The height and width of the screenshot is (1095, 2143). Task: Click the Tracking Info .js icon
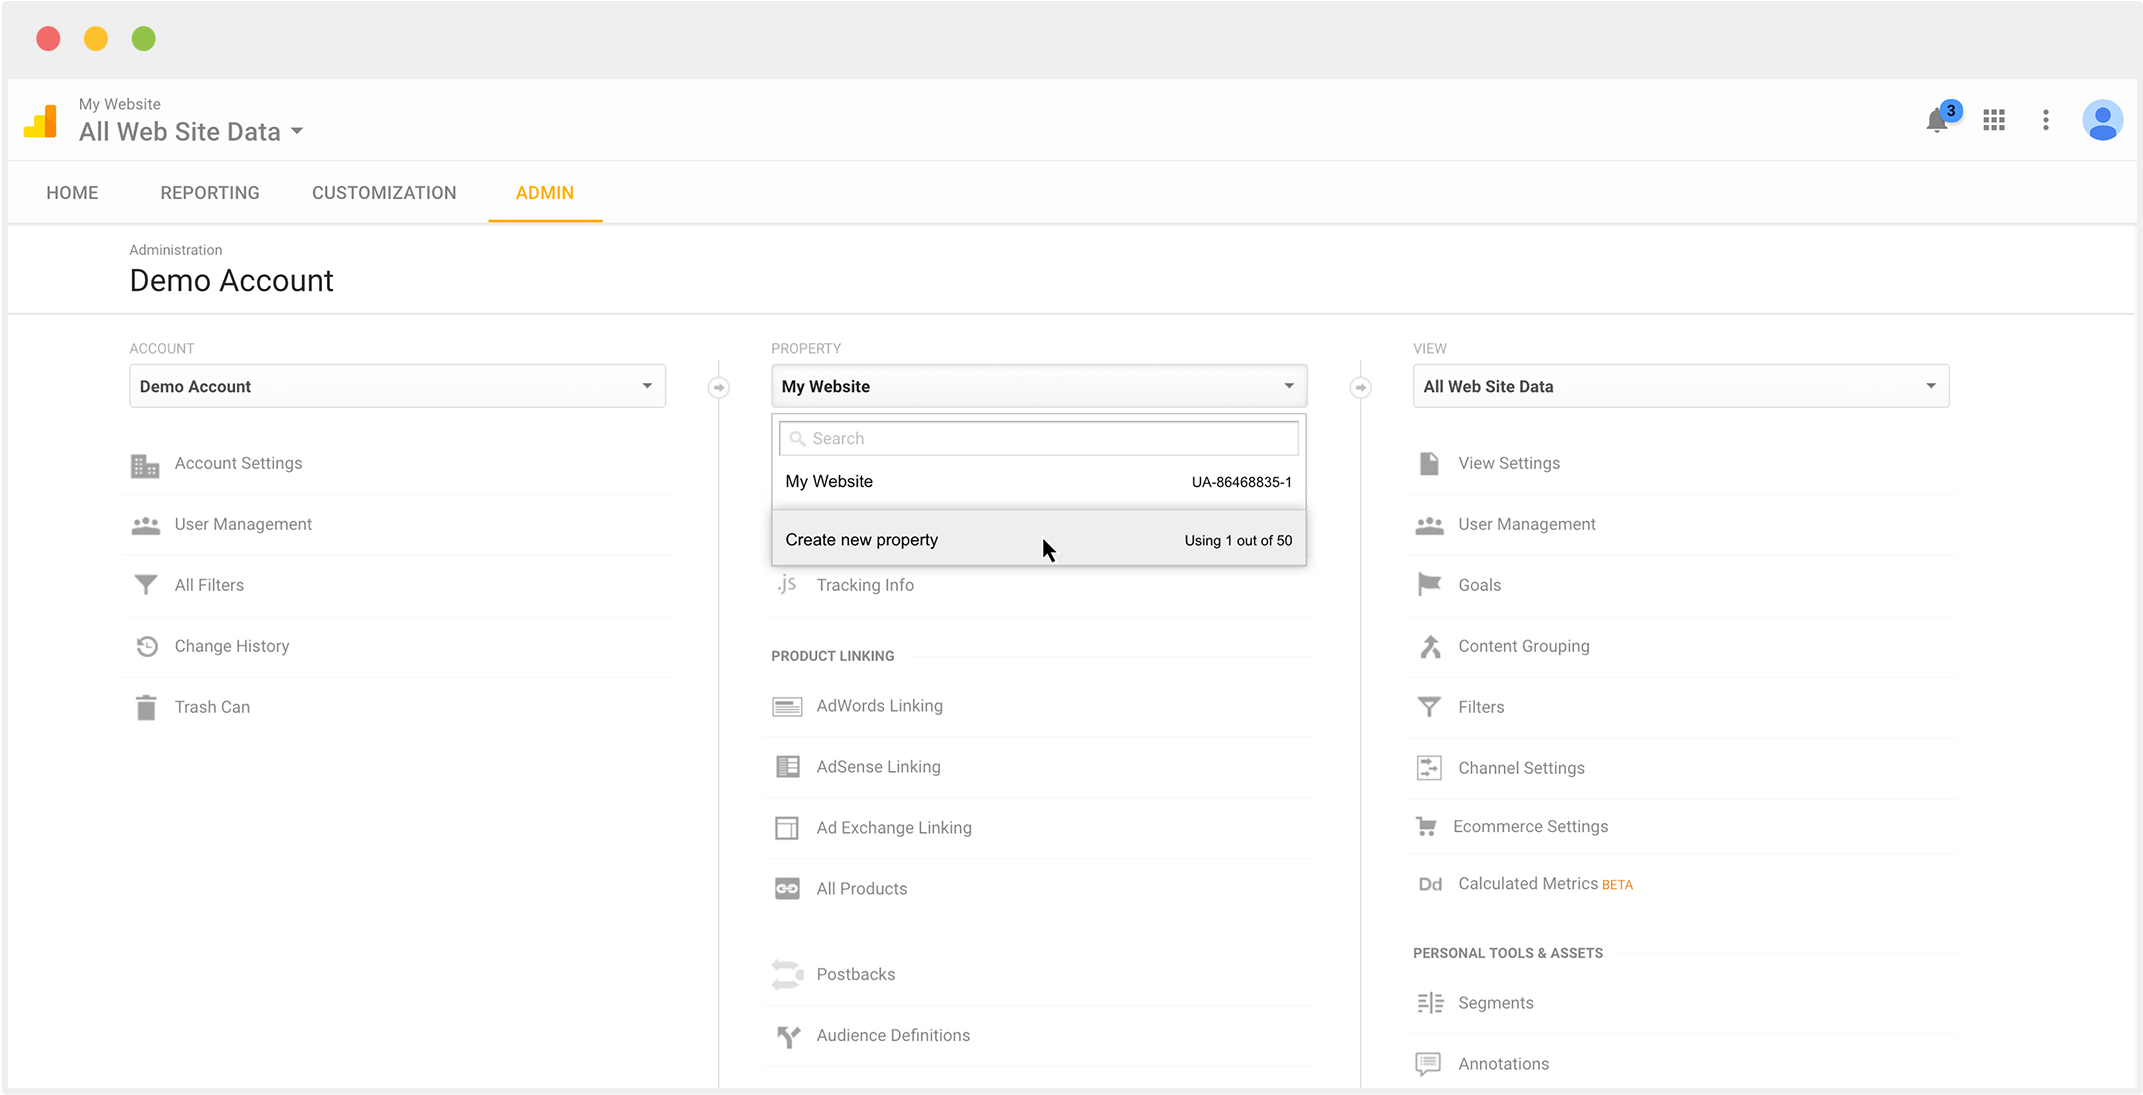[787, 585]
